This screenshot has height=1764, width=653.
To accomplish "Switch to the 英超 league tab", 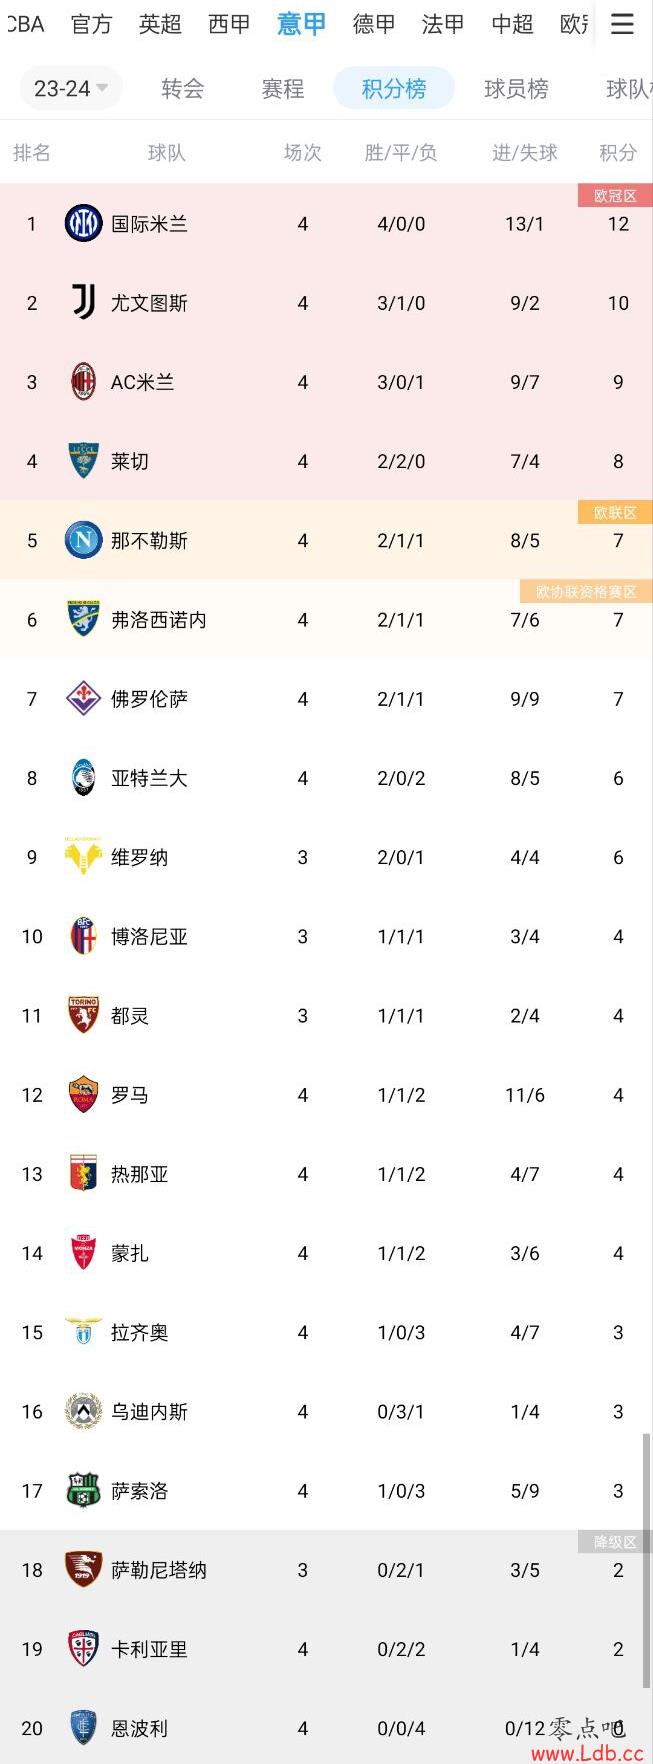I will click(x=160, y=24).
